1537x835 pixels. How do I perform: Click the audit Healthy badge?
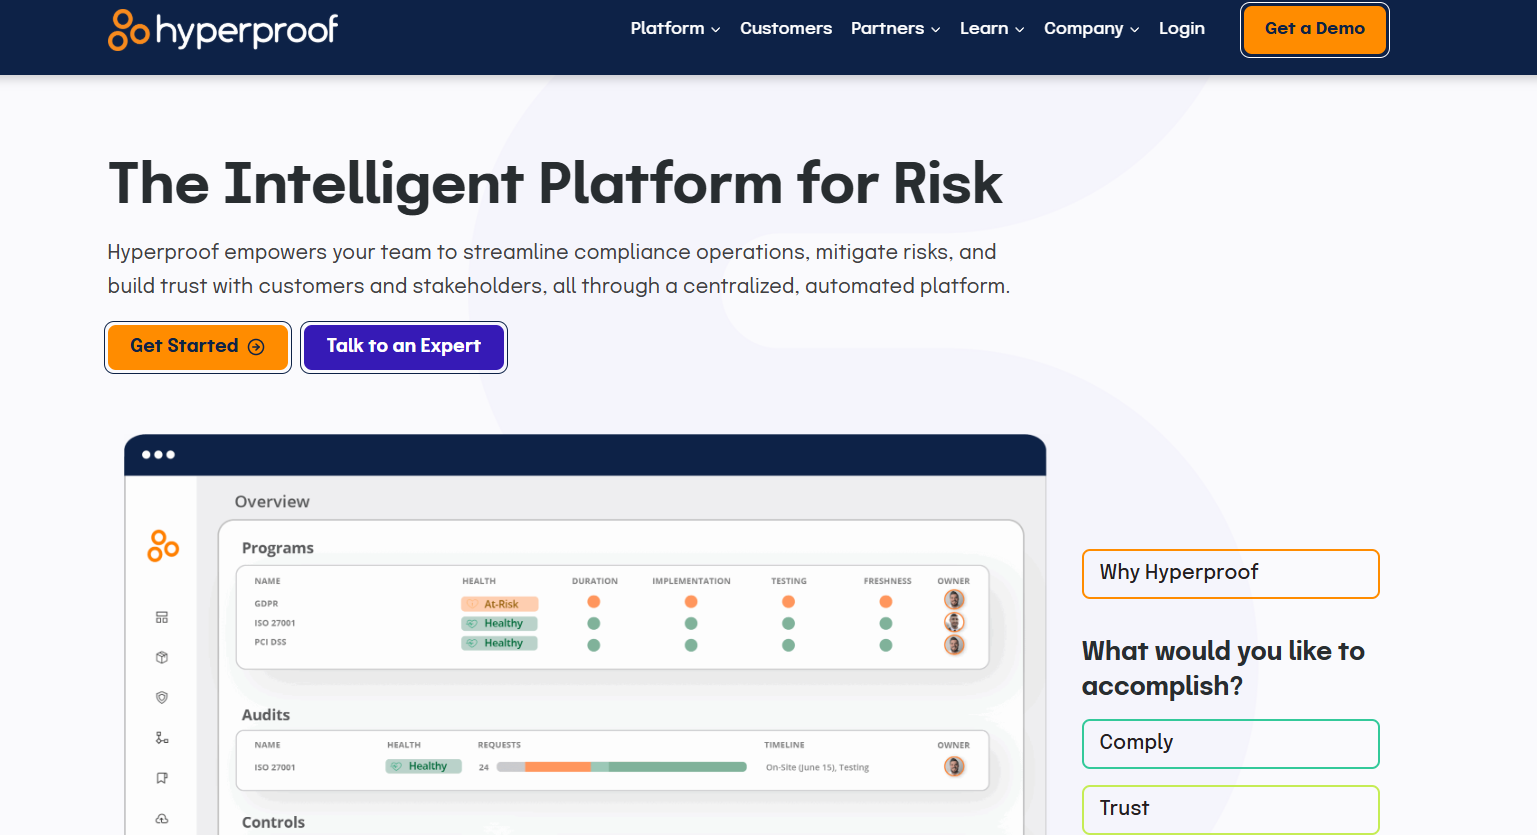pos(424,766)
